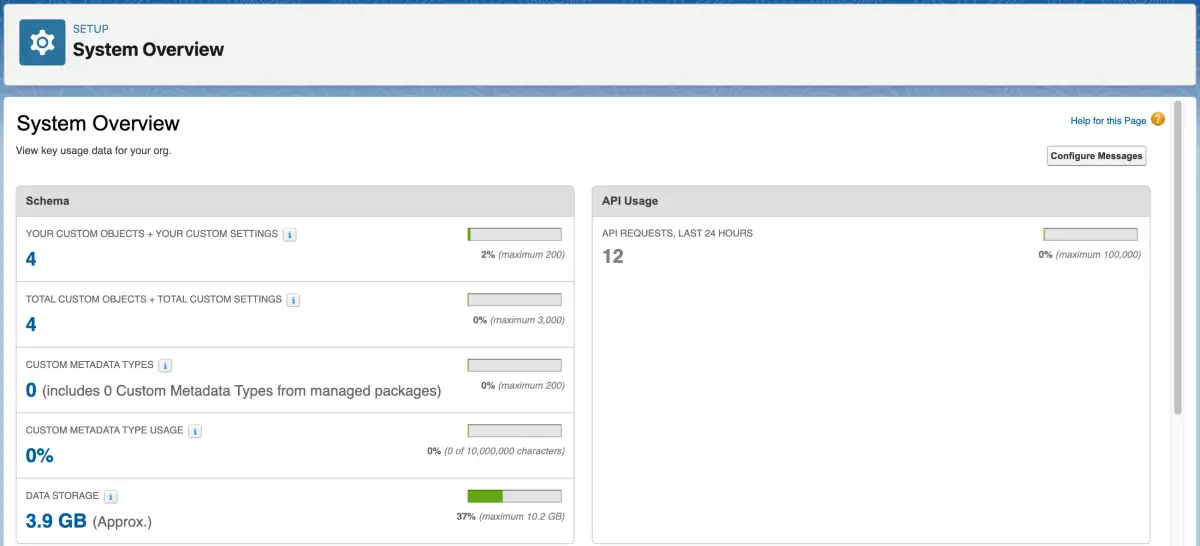Click info icon beside Data Storage

point(111,497)
